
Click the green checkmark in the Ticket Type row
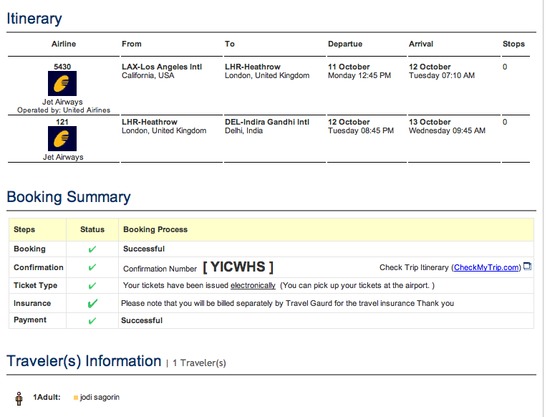tap(92, 286)
